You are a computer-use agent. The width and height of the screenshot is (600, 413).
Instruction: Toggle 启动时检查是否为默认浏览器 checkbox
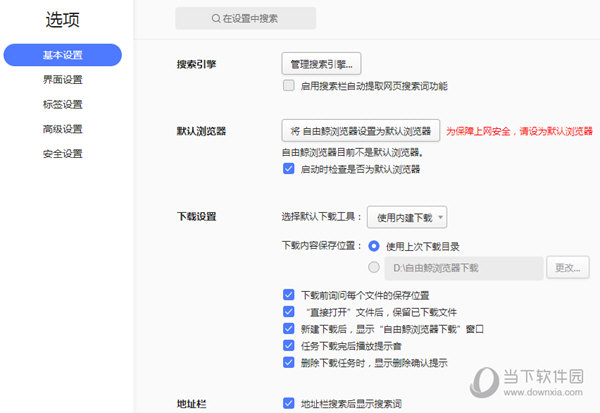[289, 170]
